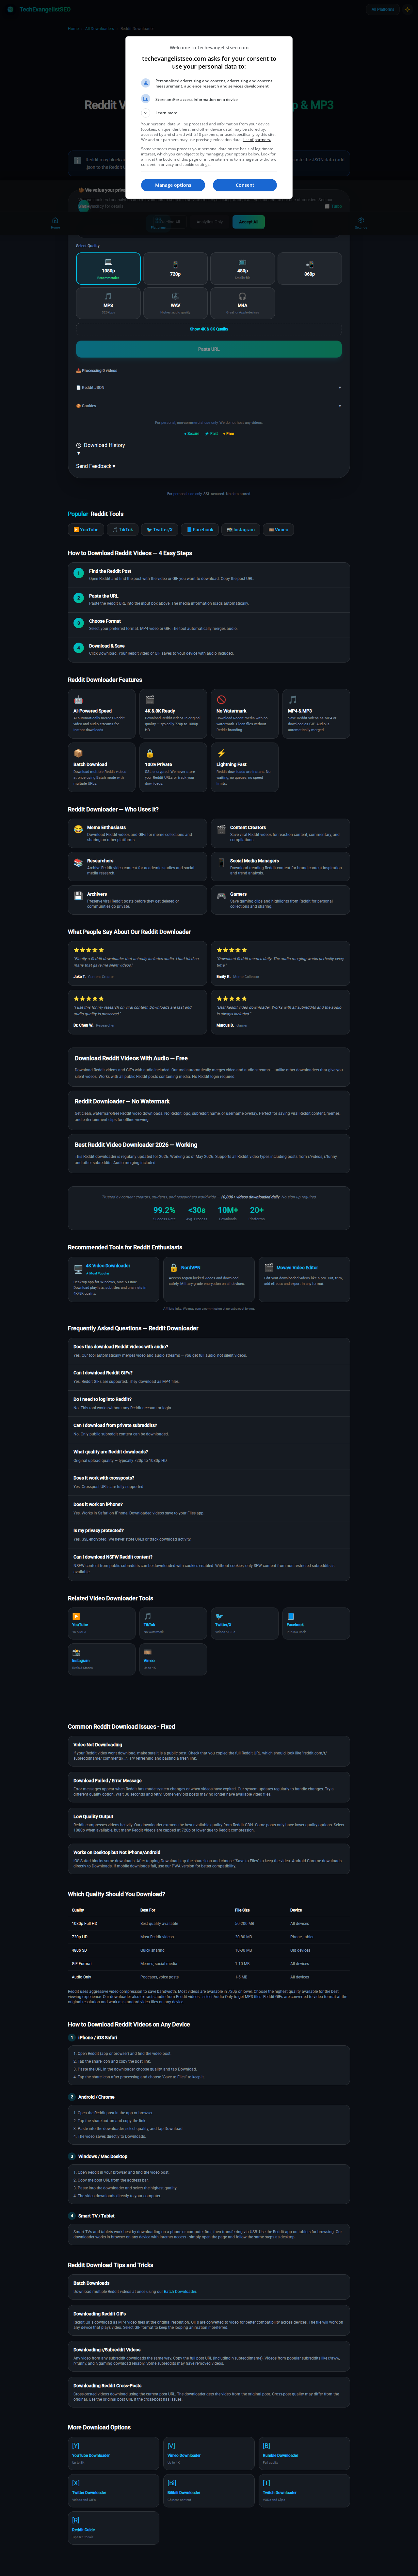Click the Researchers books icon
Viewport: 418px width, 2576px height.
pyautogui.click(x=78, y=862)
